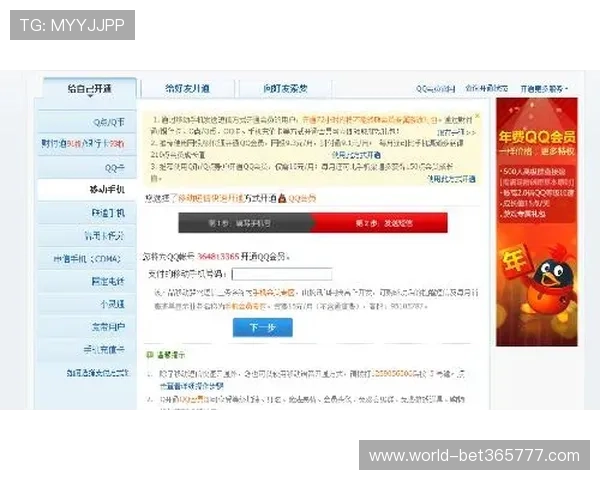600x480 pixels.
Task: Click the 温馨提示 tips icon
Action: pyautogui.click(x=150, y=355)
